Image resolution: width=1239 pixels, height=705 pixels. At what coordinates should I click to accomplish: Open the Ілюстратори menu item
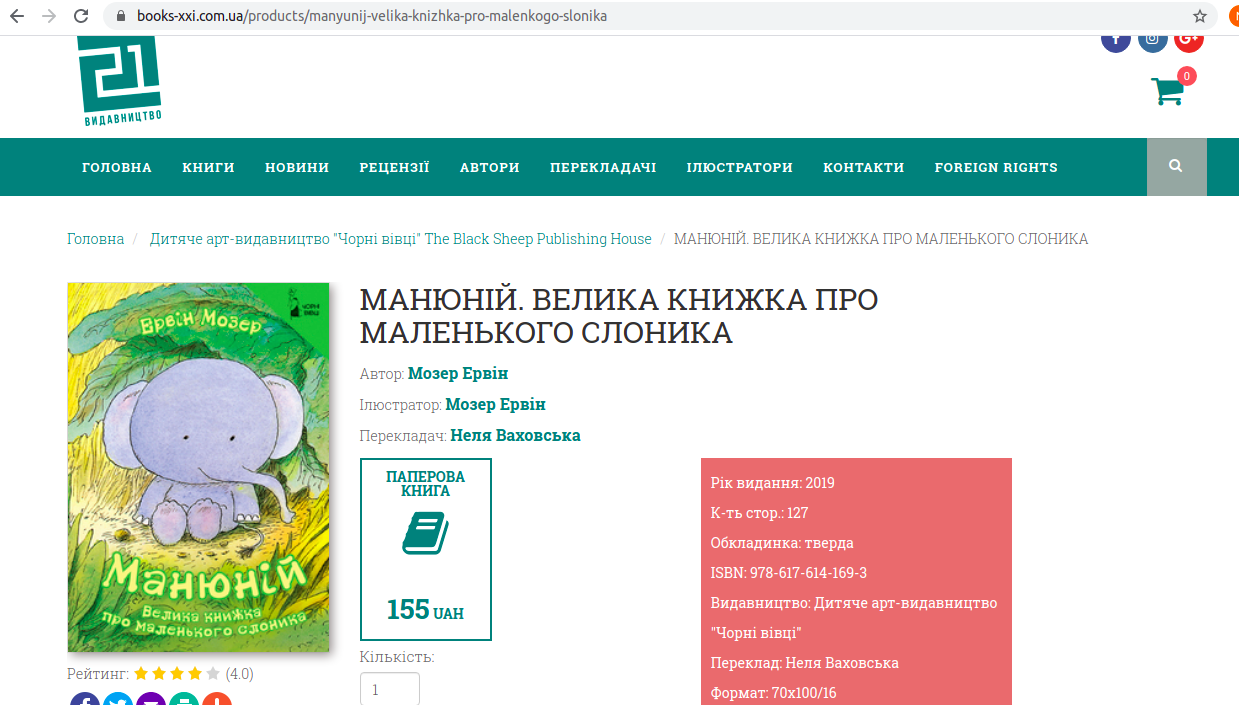point(740,167)
